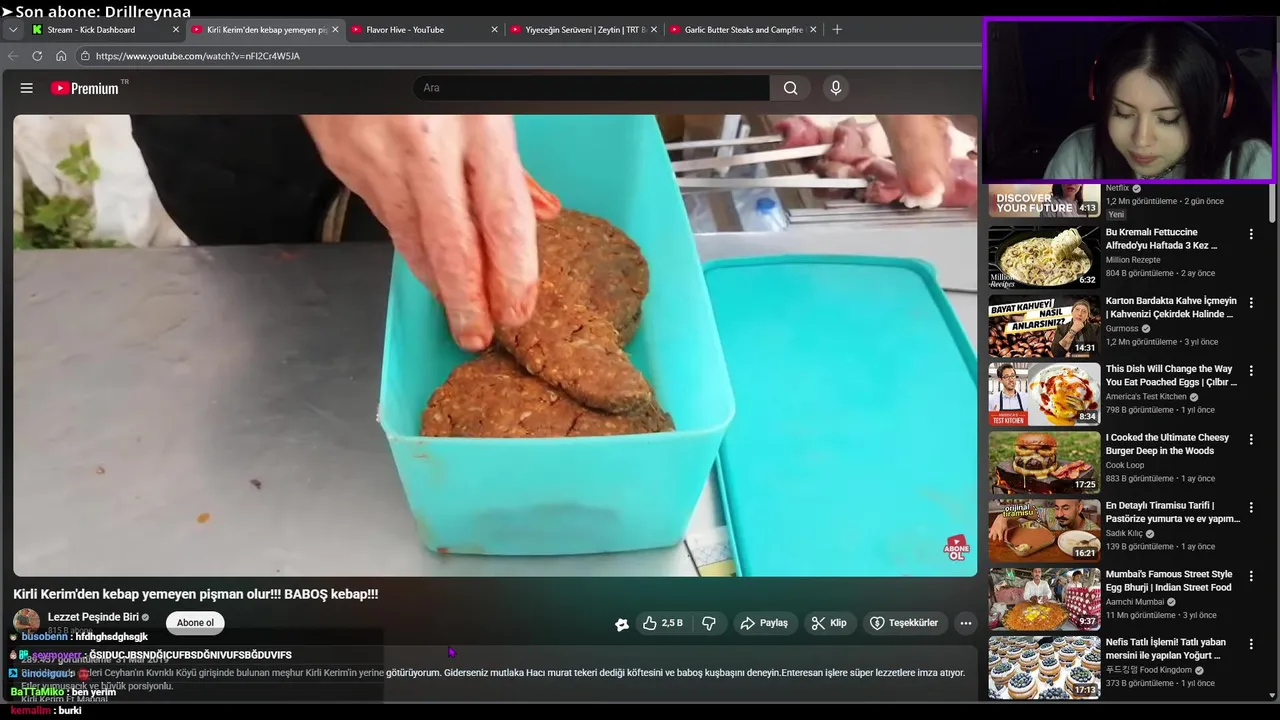Start voice search with microphone icon

836,88
